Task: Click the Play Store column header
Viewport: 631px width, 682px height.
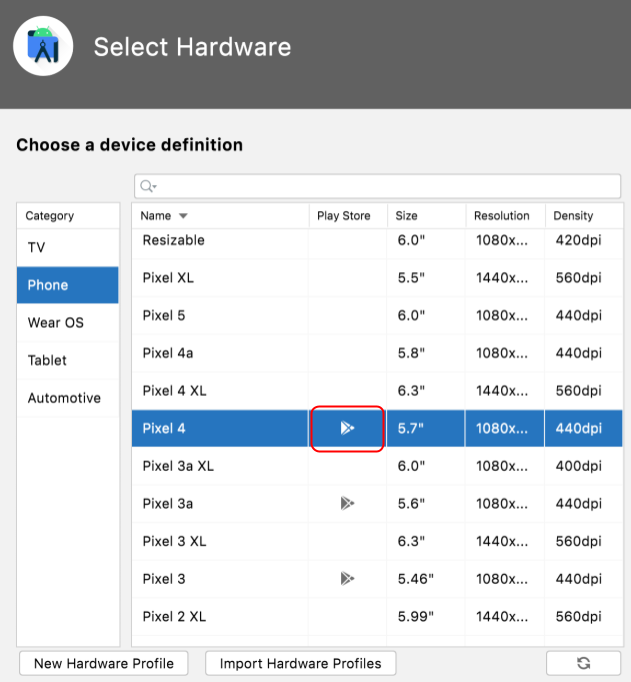Action: tap(346, 216)
